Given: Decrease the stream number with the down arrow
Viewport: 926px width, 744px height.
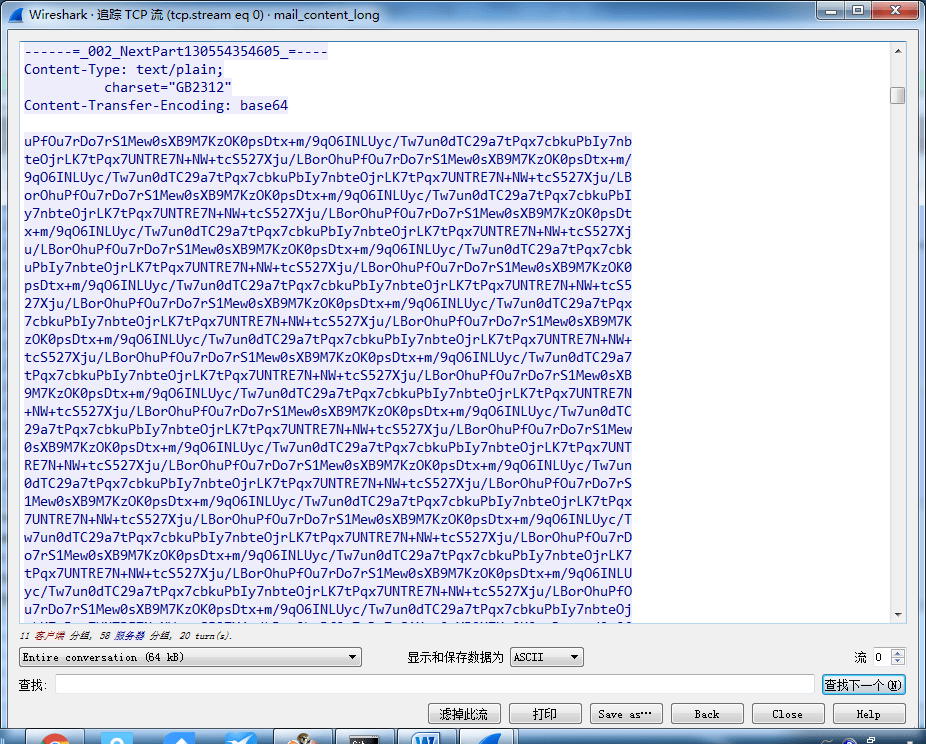Looking at the screenshot, I should (897, 661).
